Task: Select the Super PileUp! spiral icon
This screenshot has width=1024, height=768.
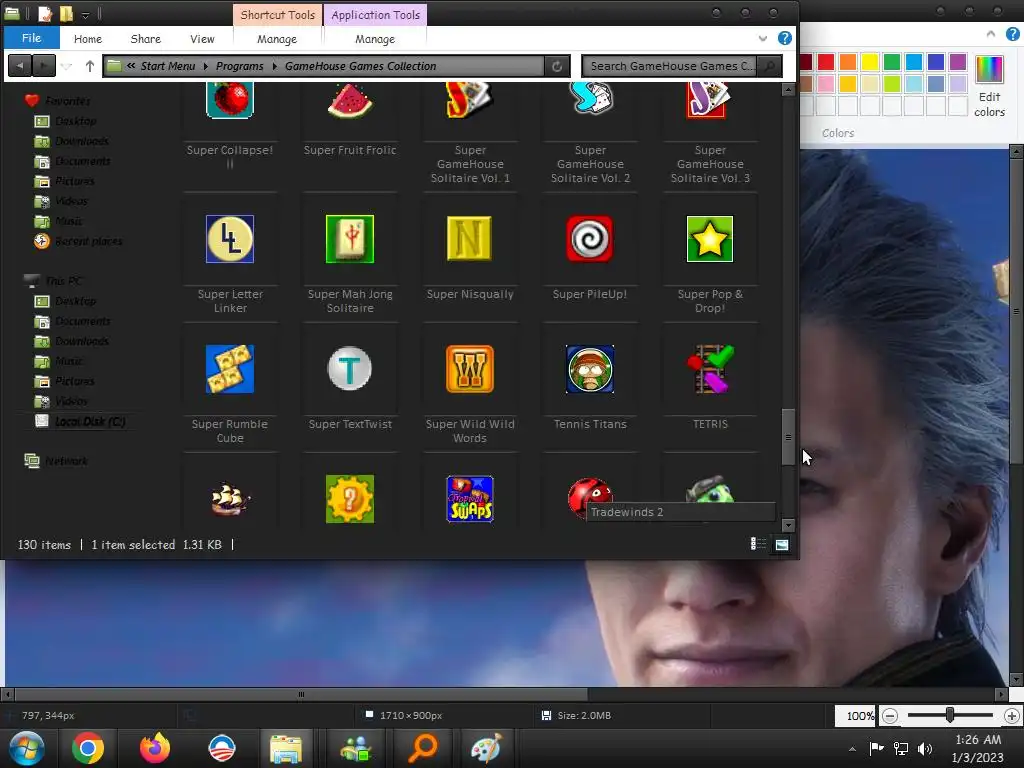Action: pyautogui.click(x=590, y=239)
